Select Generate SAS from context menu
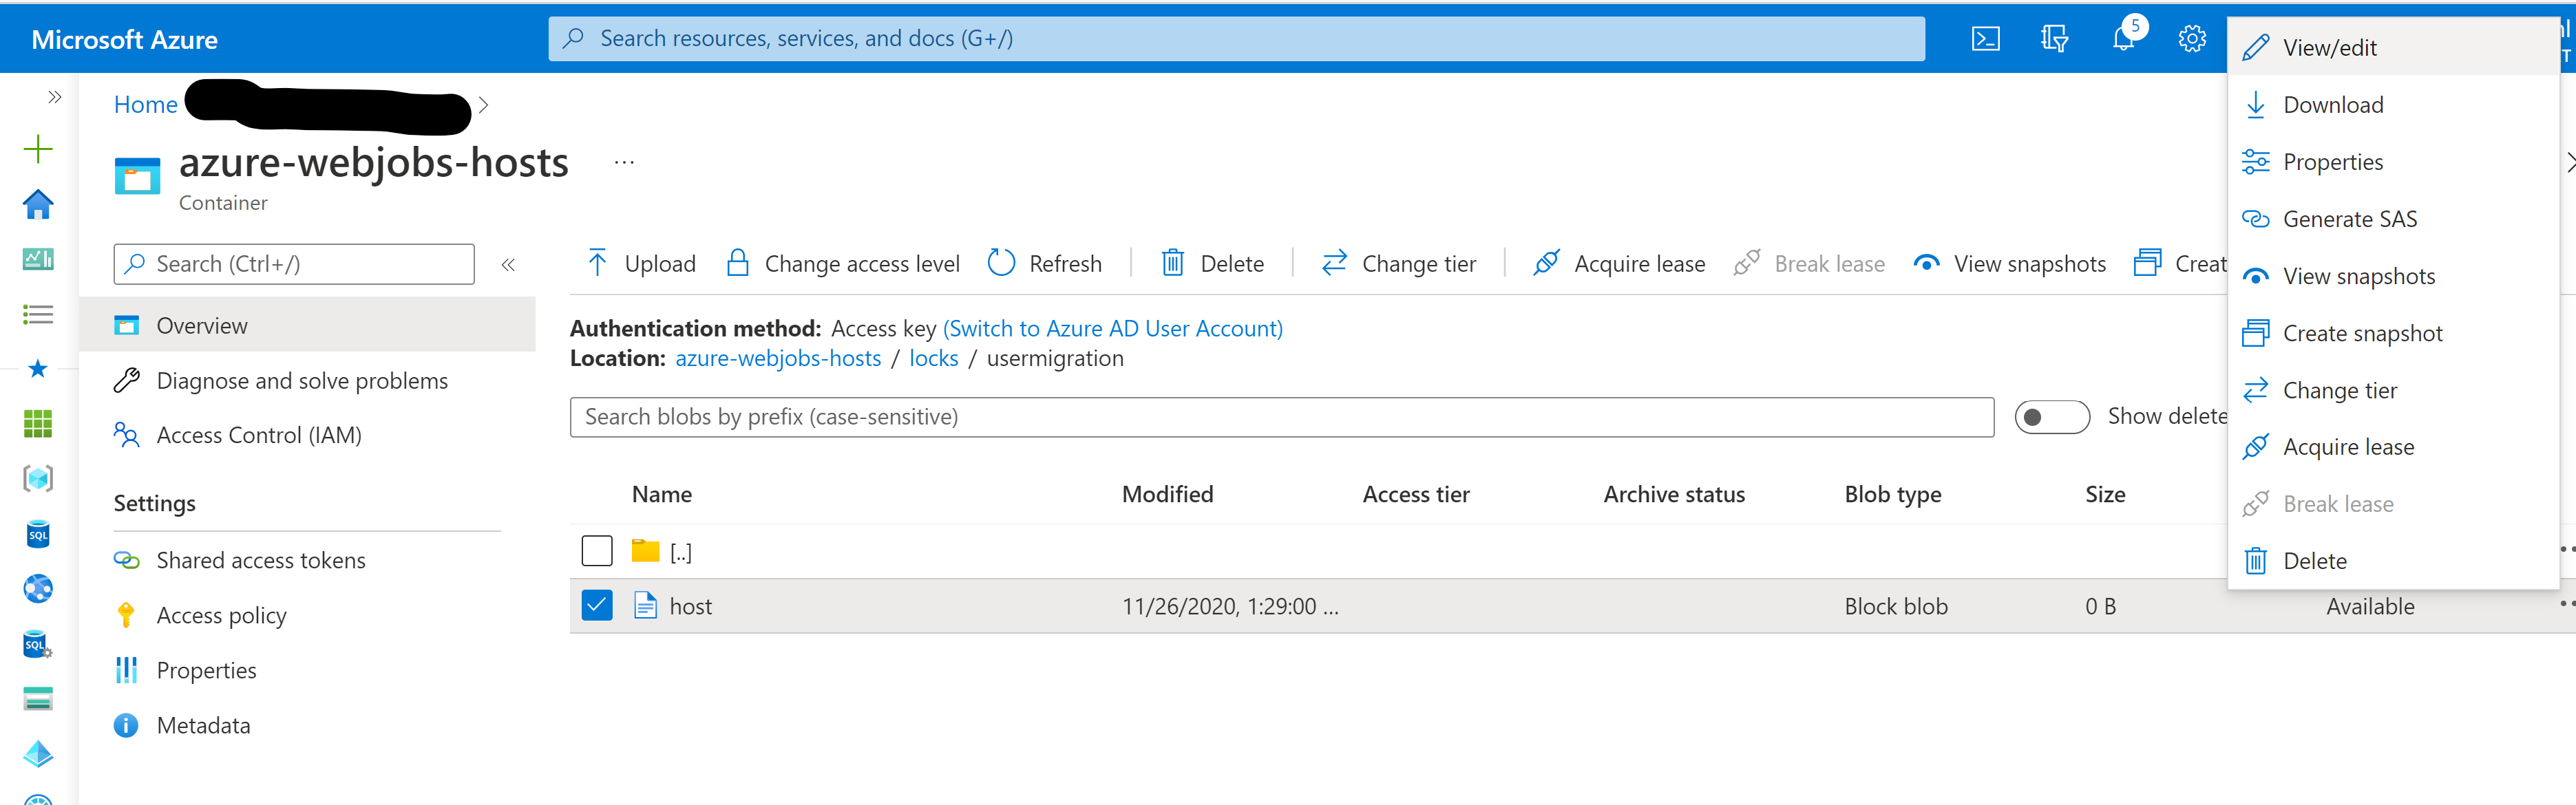2576x805 pixels. tap(2349, 219)
